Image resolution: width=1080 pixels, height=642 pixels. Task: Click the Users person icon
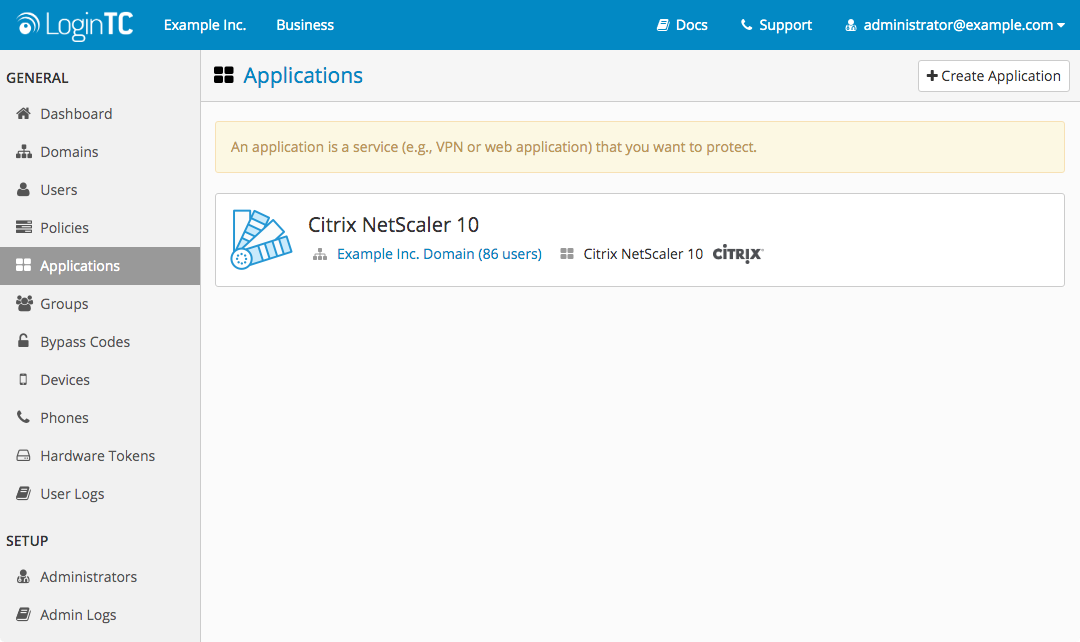[x=23, y=189]
